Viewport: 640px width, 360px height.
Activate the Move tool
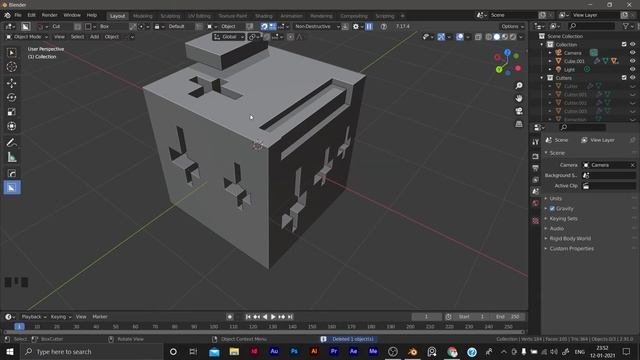11,83
